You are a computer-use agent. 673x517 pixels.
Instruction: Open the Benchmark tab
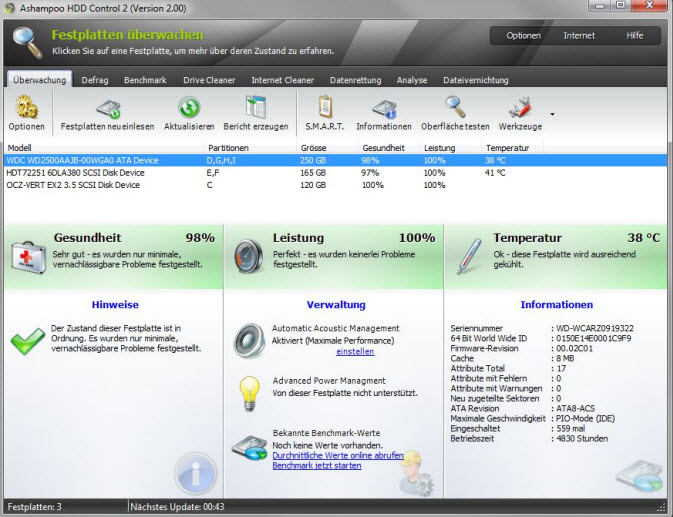click(x=145, y=80)
